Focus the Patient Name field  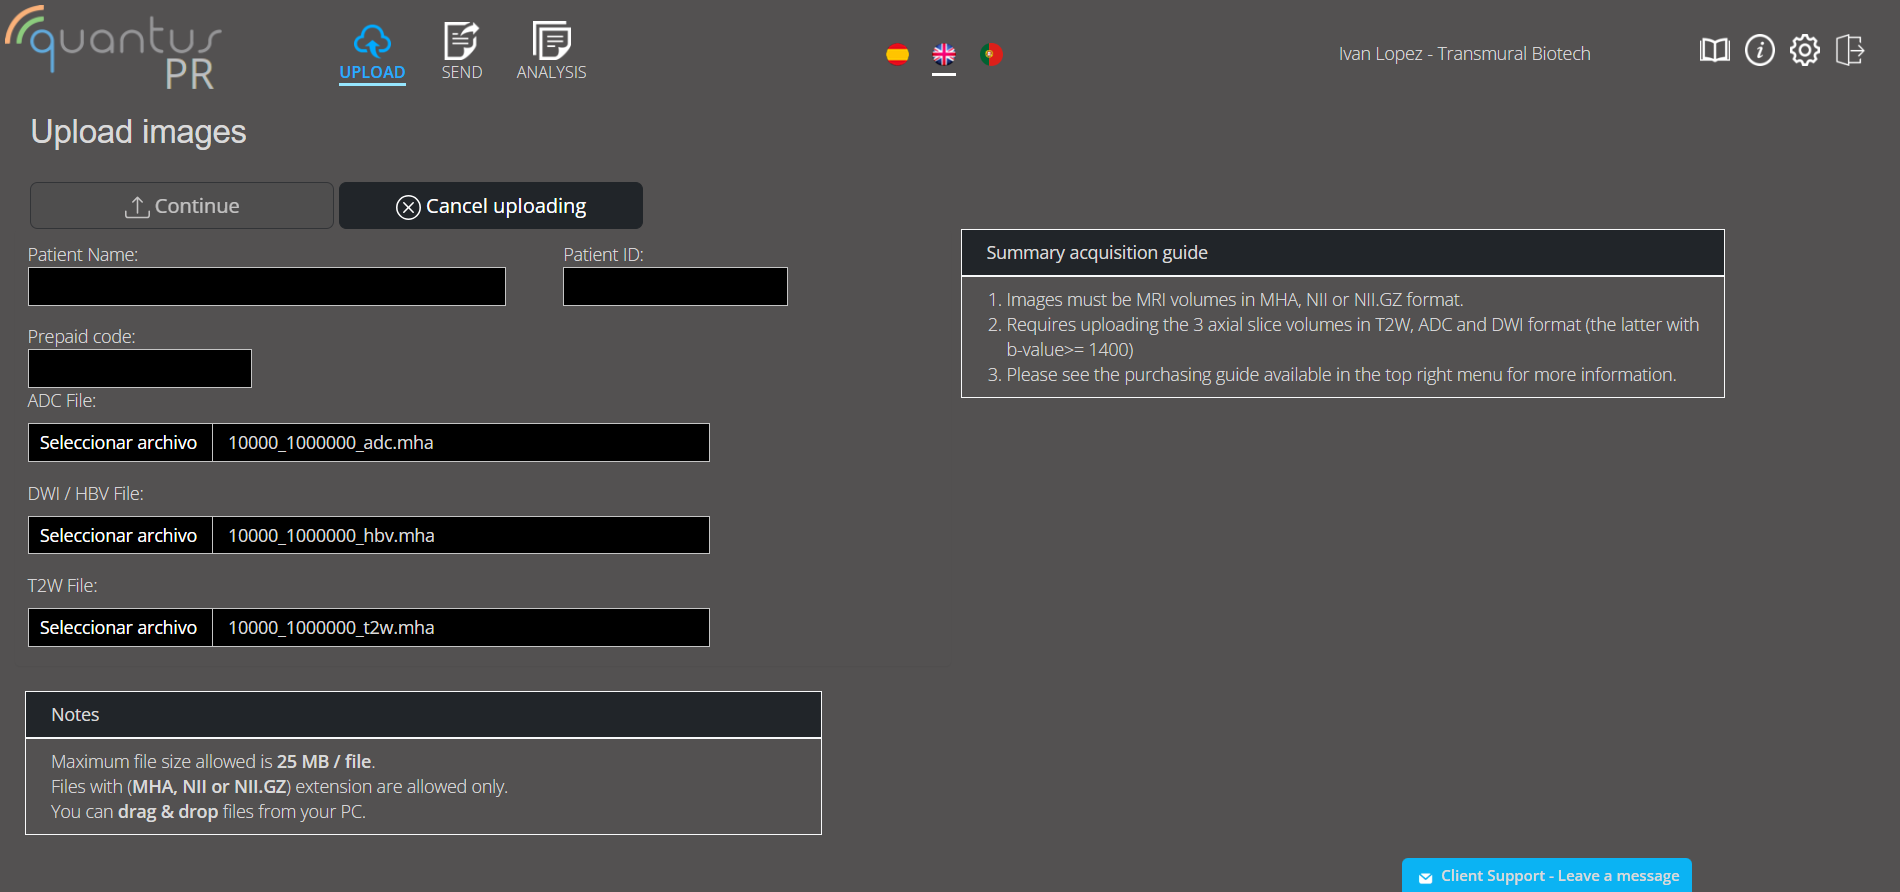pyautogui.click(x=267, y=287)
